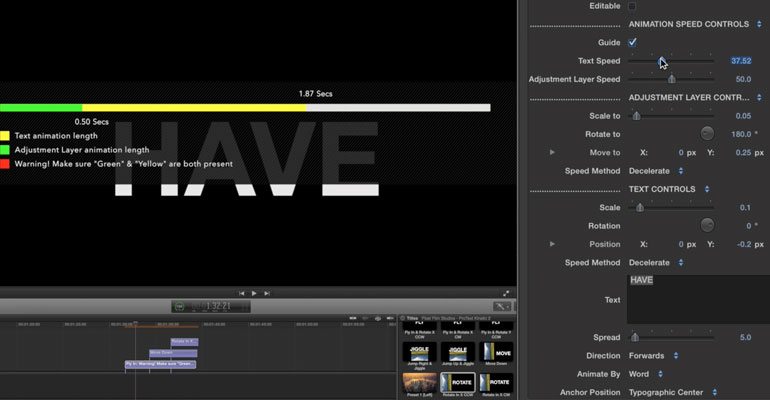
Task: Click the Spread slider handle
Action: click(x=635, y=337)
